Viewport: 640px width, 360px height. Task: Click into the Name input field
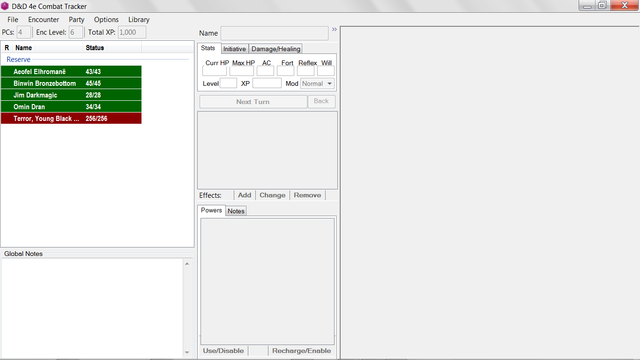274,33
